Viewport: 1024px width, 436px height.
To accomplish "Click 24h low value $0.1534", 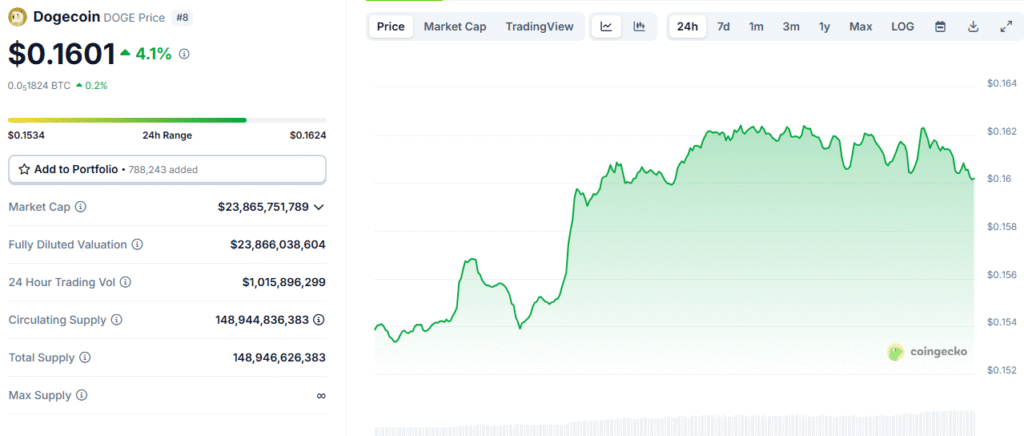I will (x=26, y=136).
